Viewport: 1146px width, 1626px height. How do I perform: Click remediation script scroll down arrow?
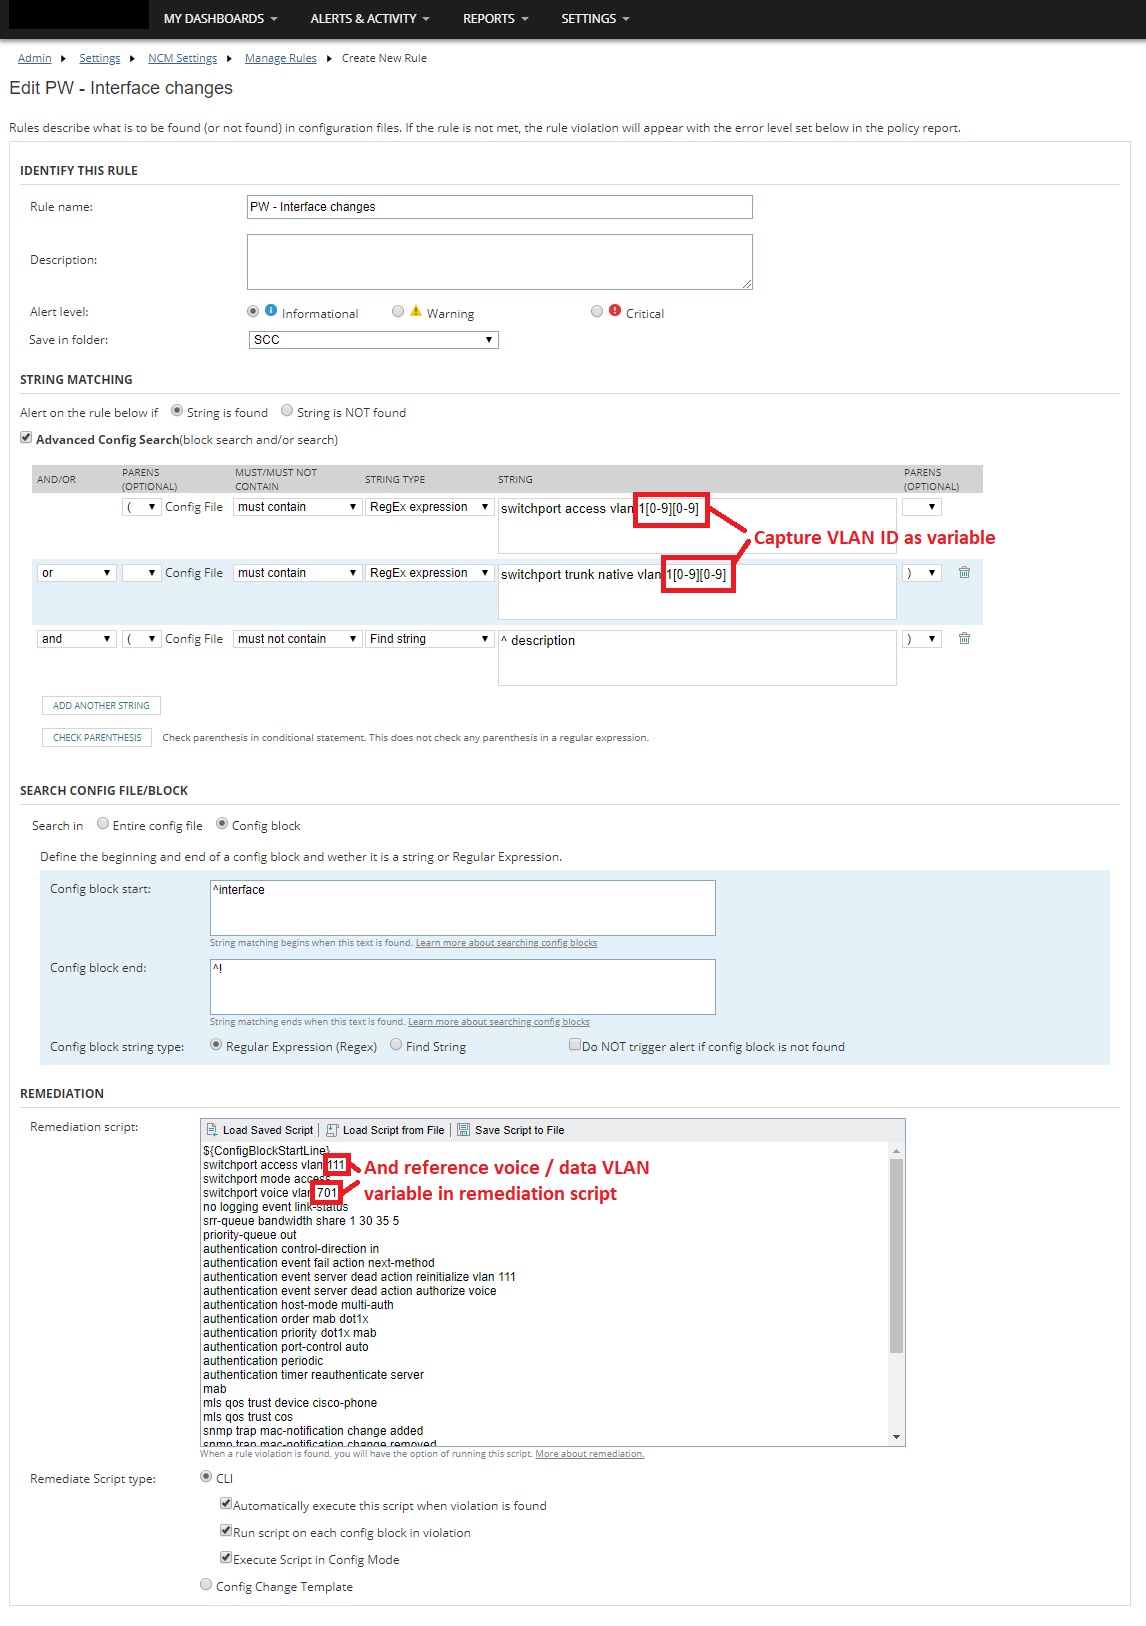896,1437
